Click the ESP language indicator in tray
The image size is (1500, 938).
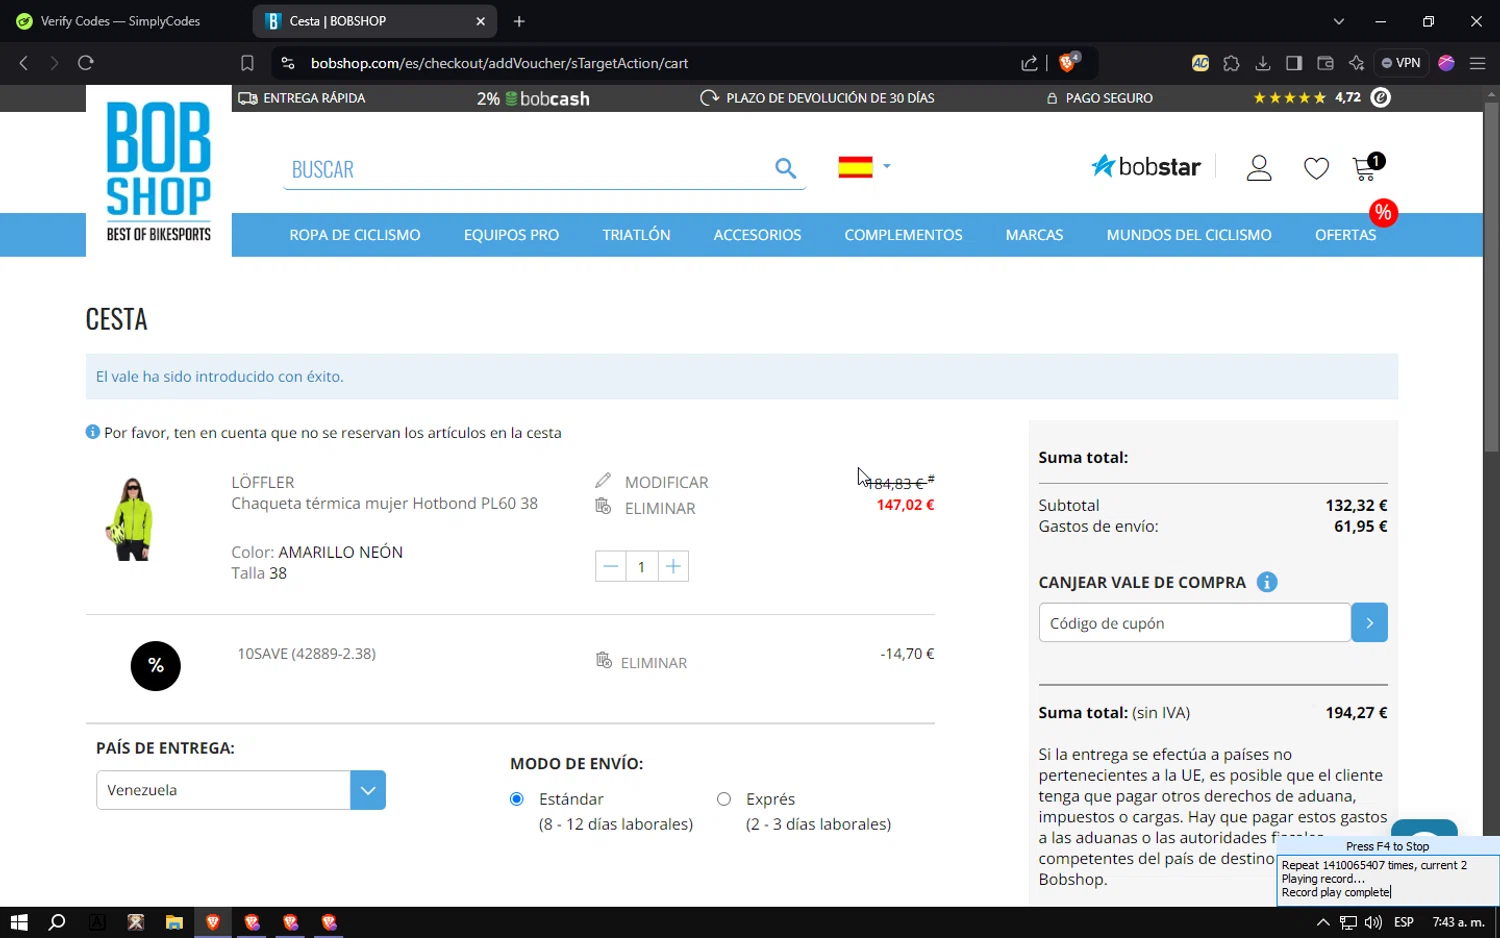[1404, 922]
